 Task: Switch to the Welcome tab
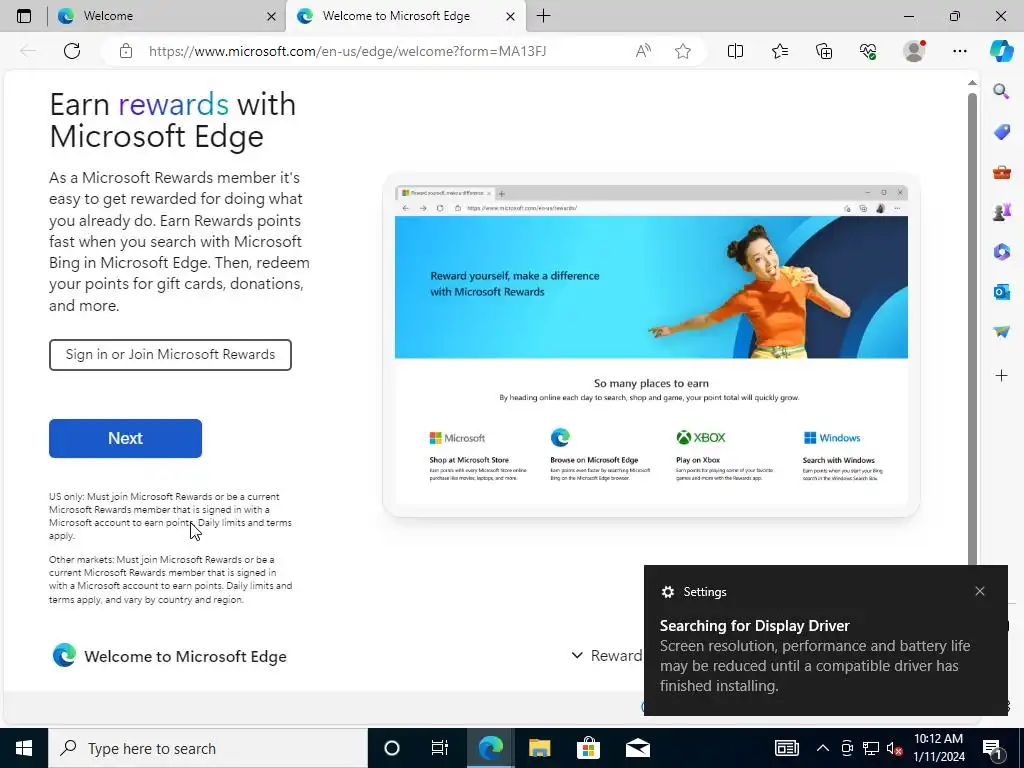(167, 16)
